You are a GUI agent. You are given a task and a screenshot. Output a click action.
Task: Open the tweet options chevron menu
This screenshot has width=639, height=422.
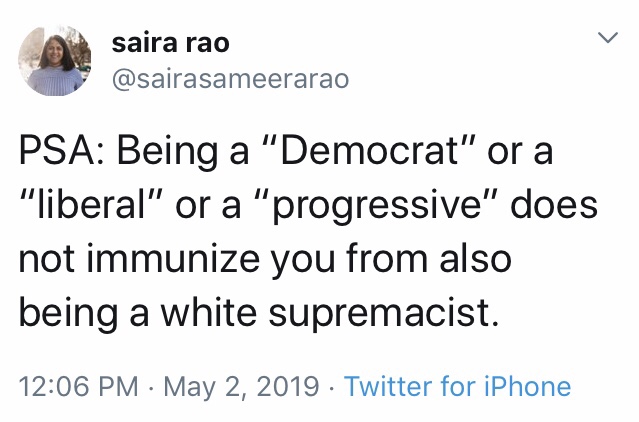[x=606, y=39]
